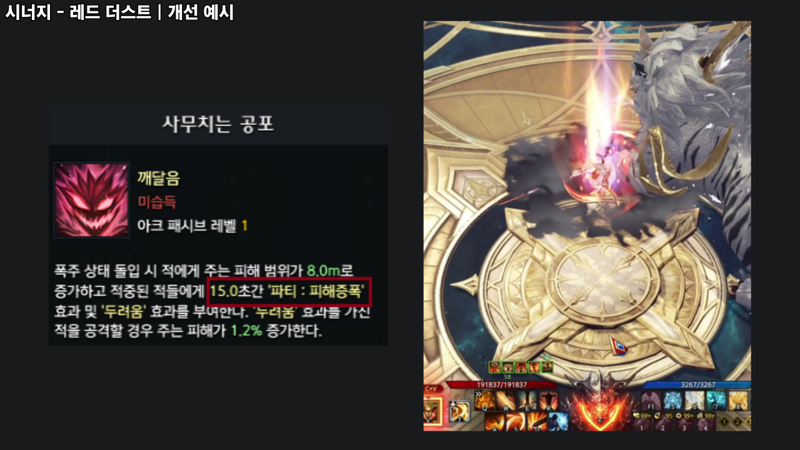Select the golden item in slot 8
Screen dimensions: 800x450
pyautogui.click(x=738, y=401)
